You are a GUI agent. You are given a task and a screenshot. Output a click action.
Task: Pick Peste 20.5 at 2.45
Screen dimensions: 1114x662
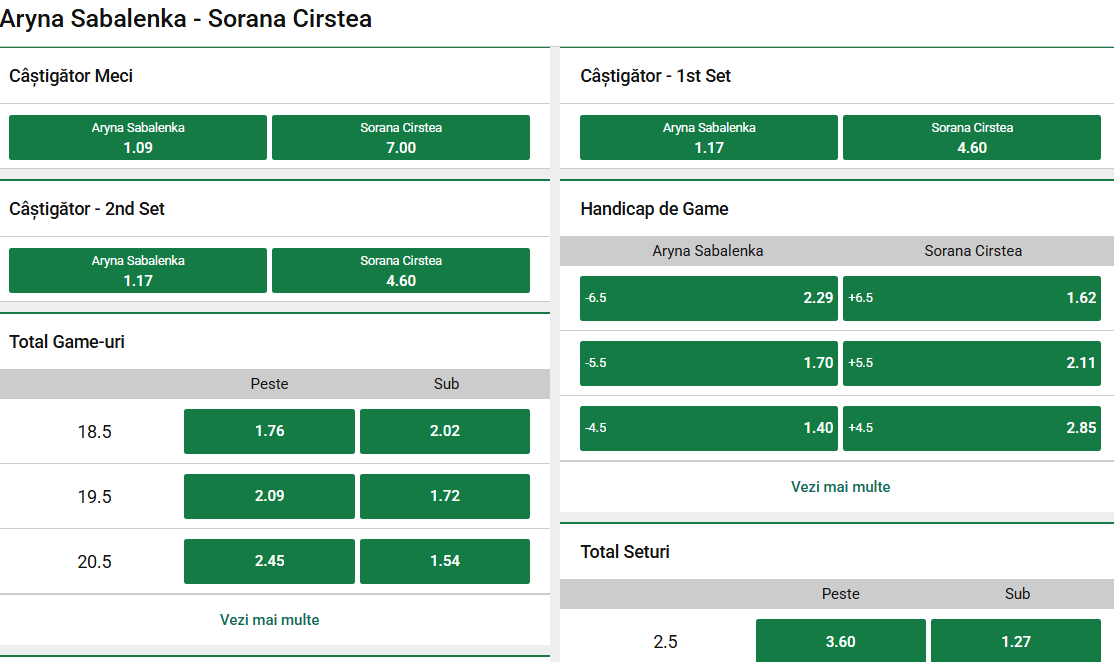268,561
